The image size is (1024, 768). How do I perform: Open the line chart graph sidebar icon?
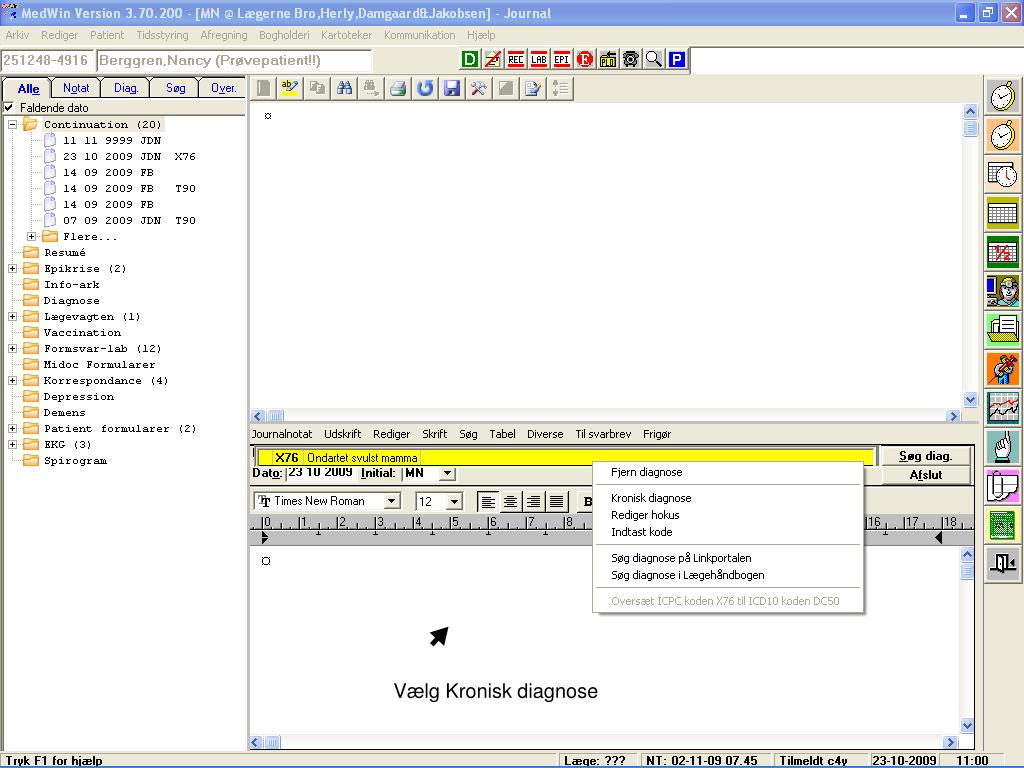(x=1002, y=407)
